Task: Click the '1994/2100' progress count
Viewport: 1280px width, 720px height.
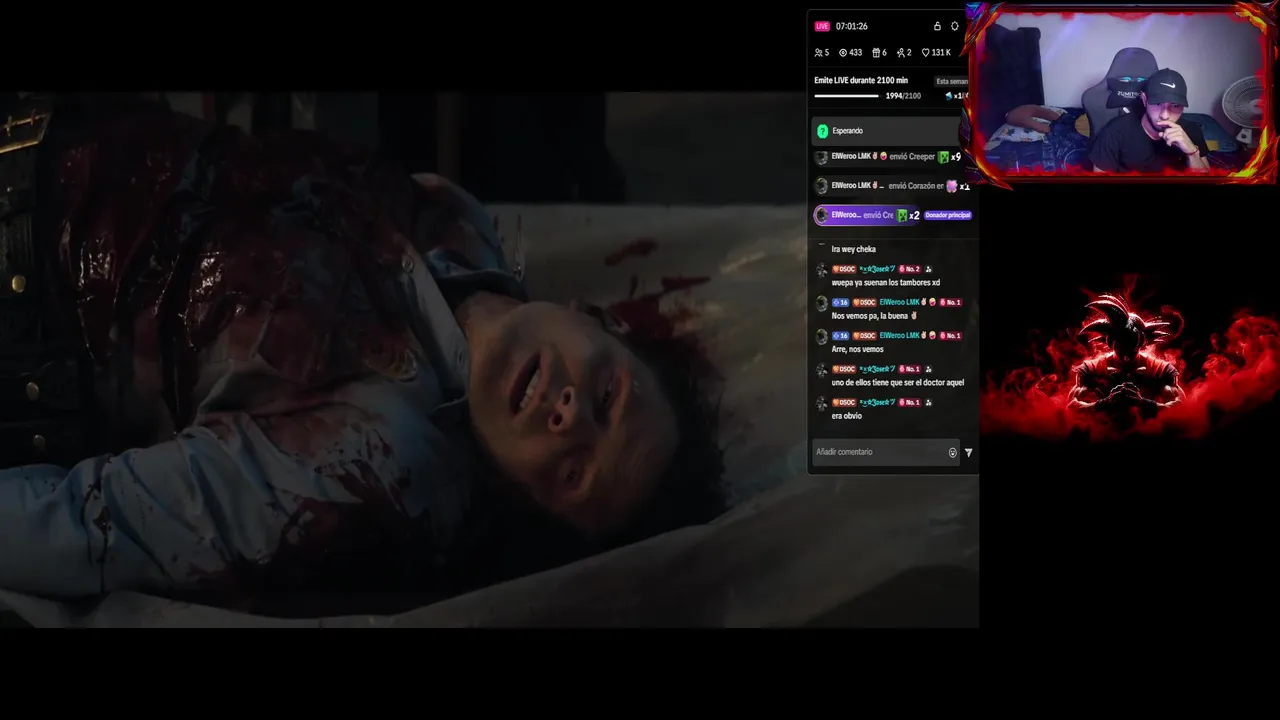Action: click(903, 96)
